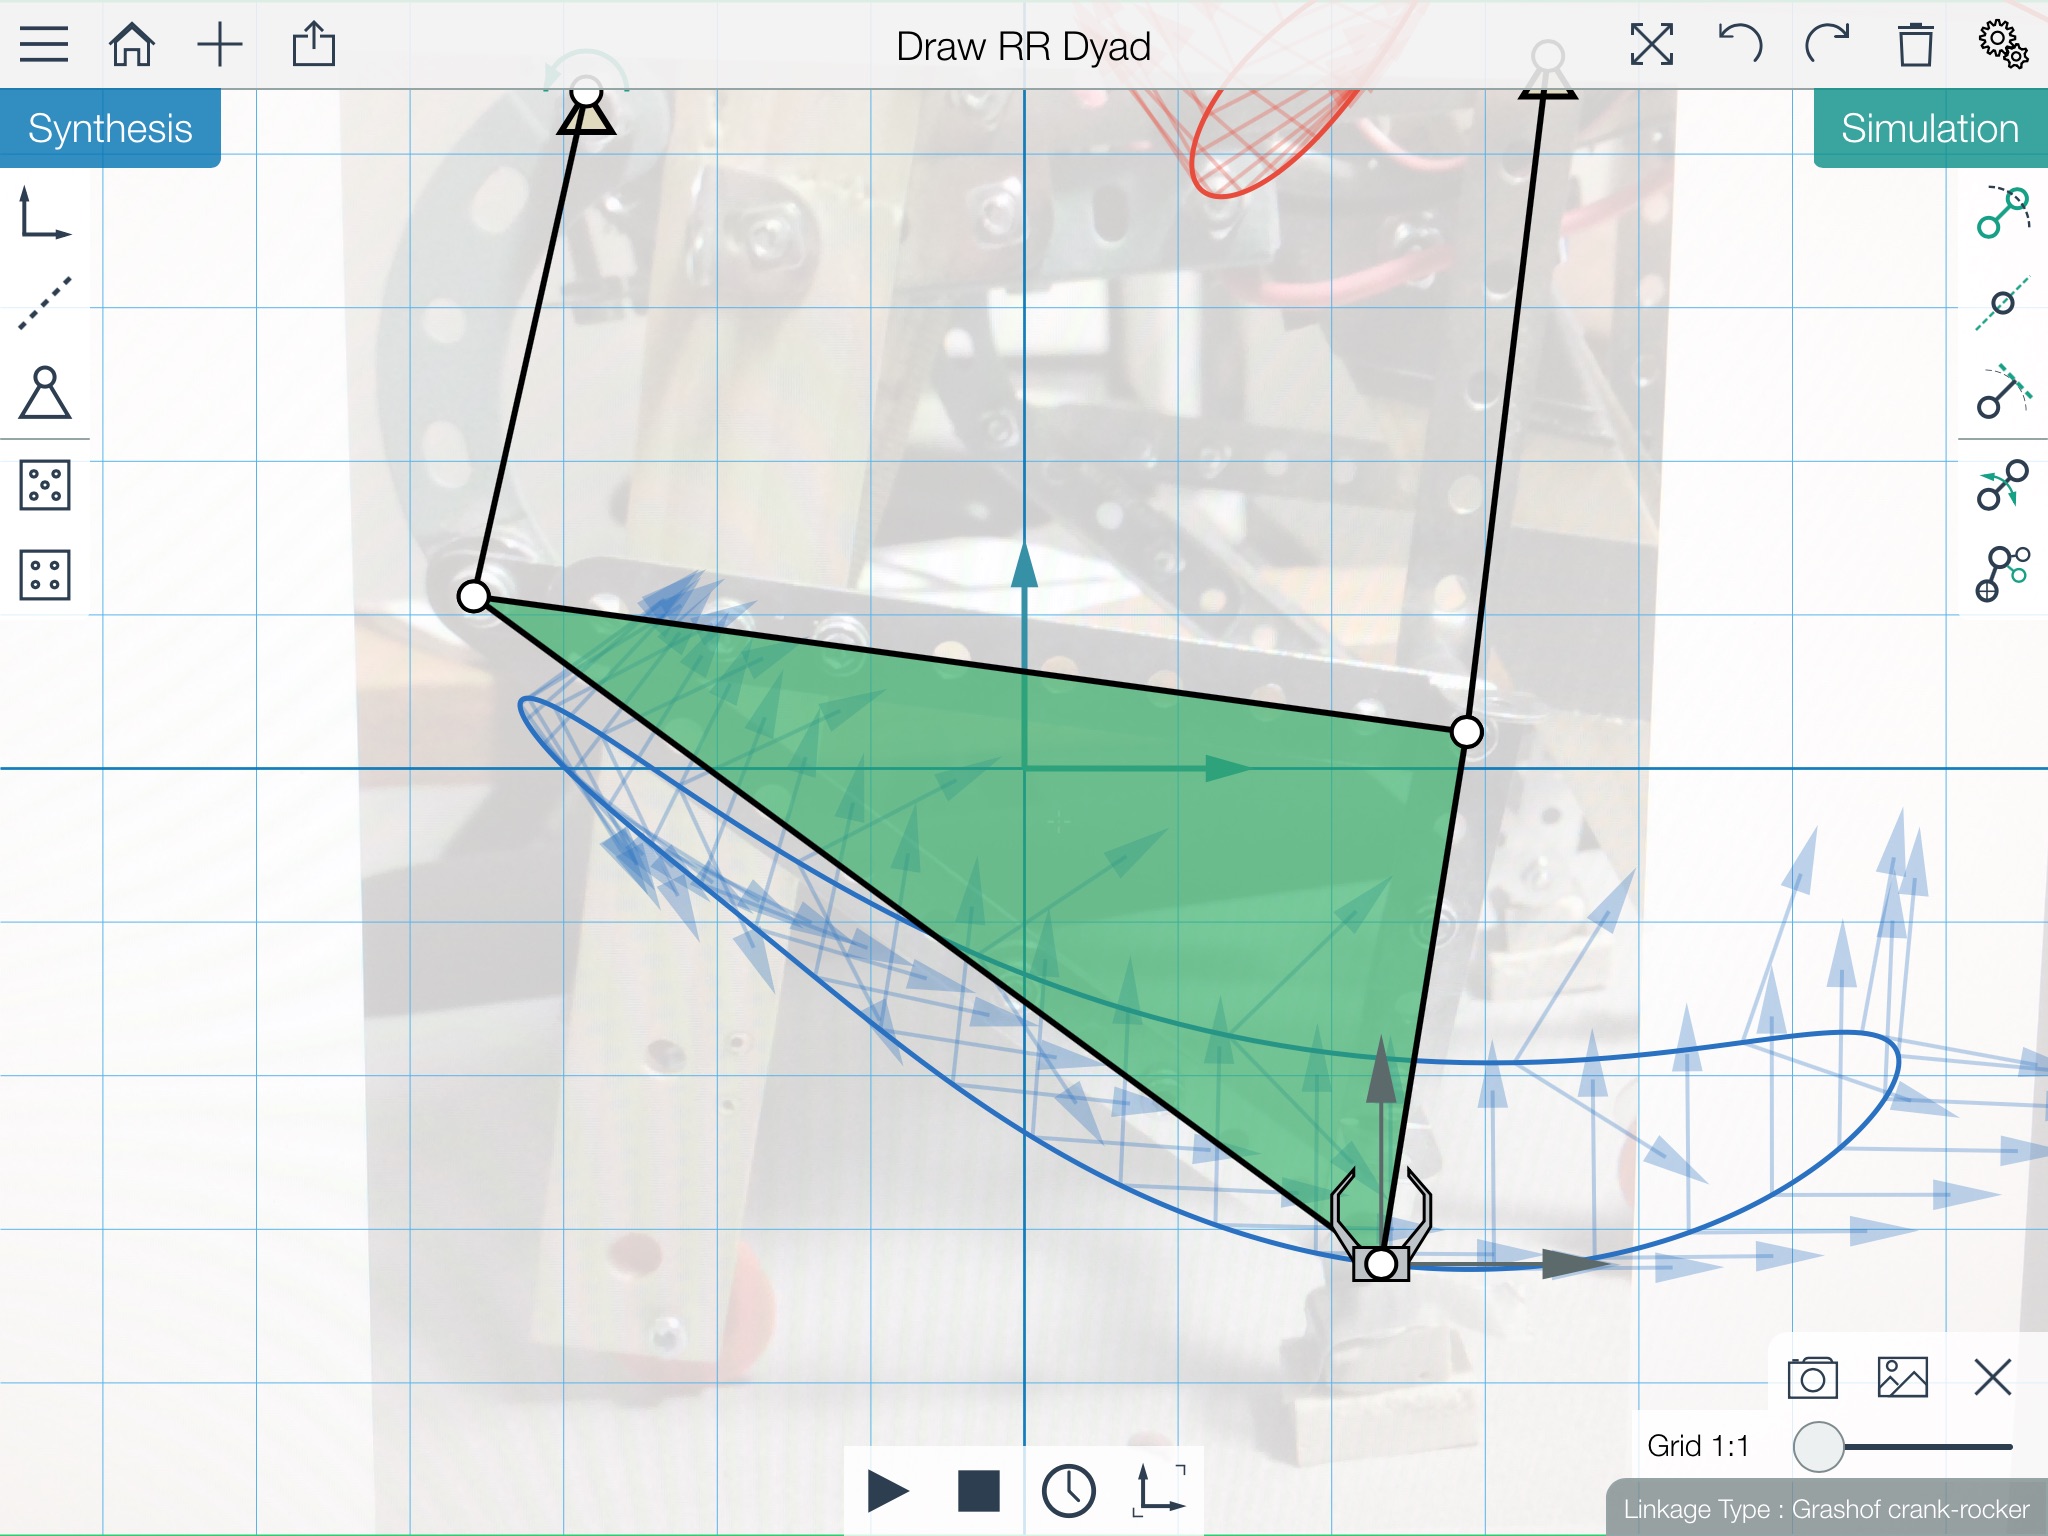Stop the simulation playback
Image resolution: width=2048 pixels, height=1536 pixels.
978,1491
